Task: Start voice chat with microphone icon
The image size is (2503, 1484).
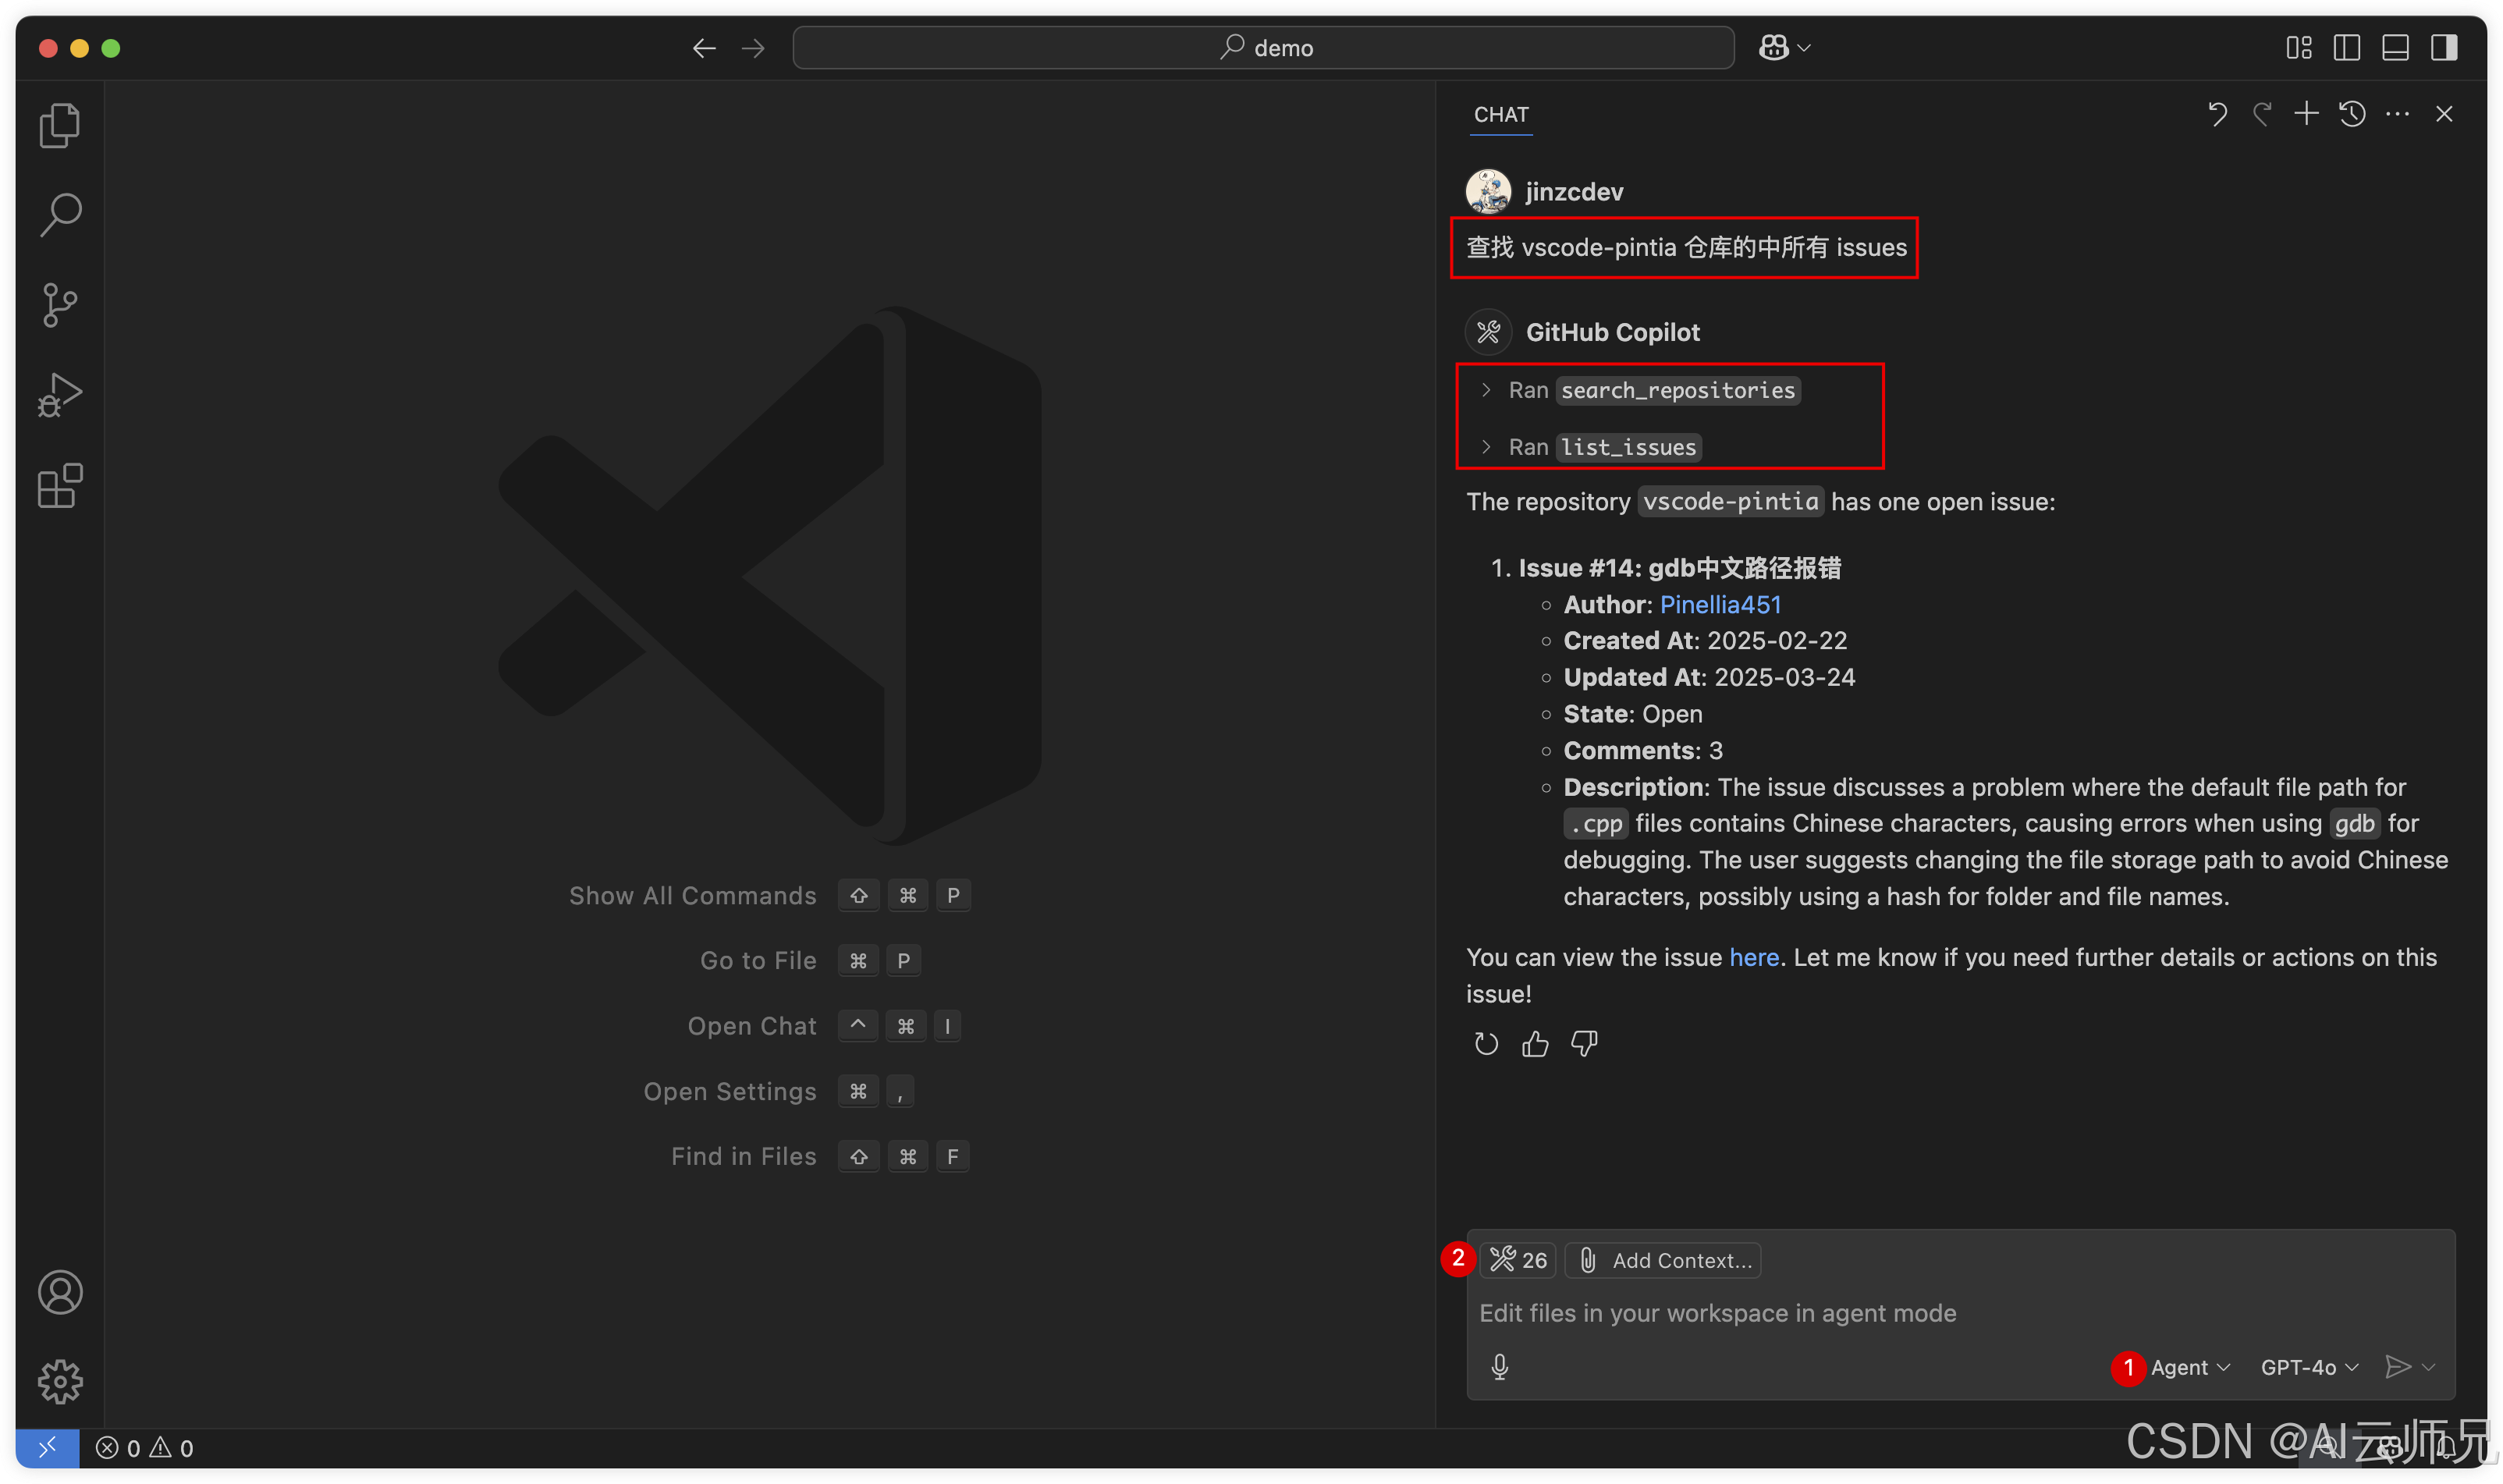Action: (1499, 1367)
